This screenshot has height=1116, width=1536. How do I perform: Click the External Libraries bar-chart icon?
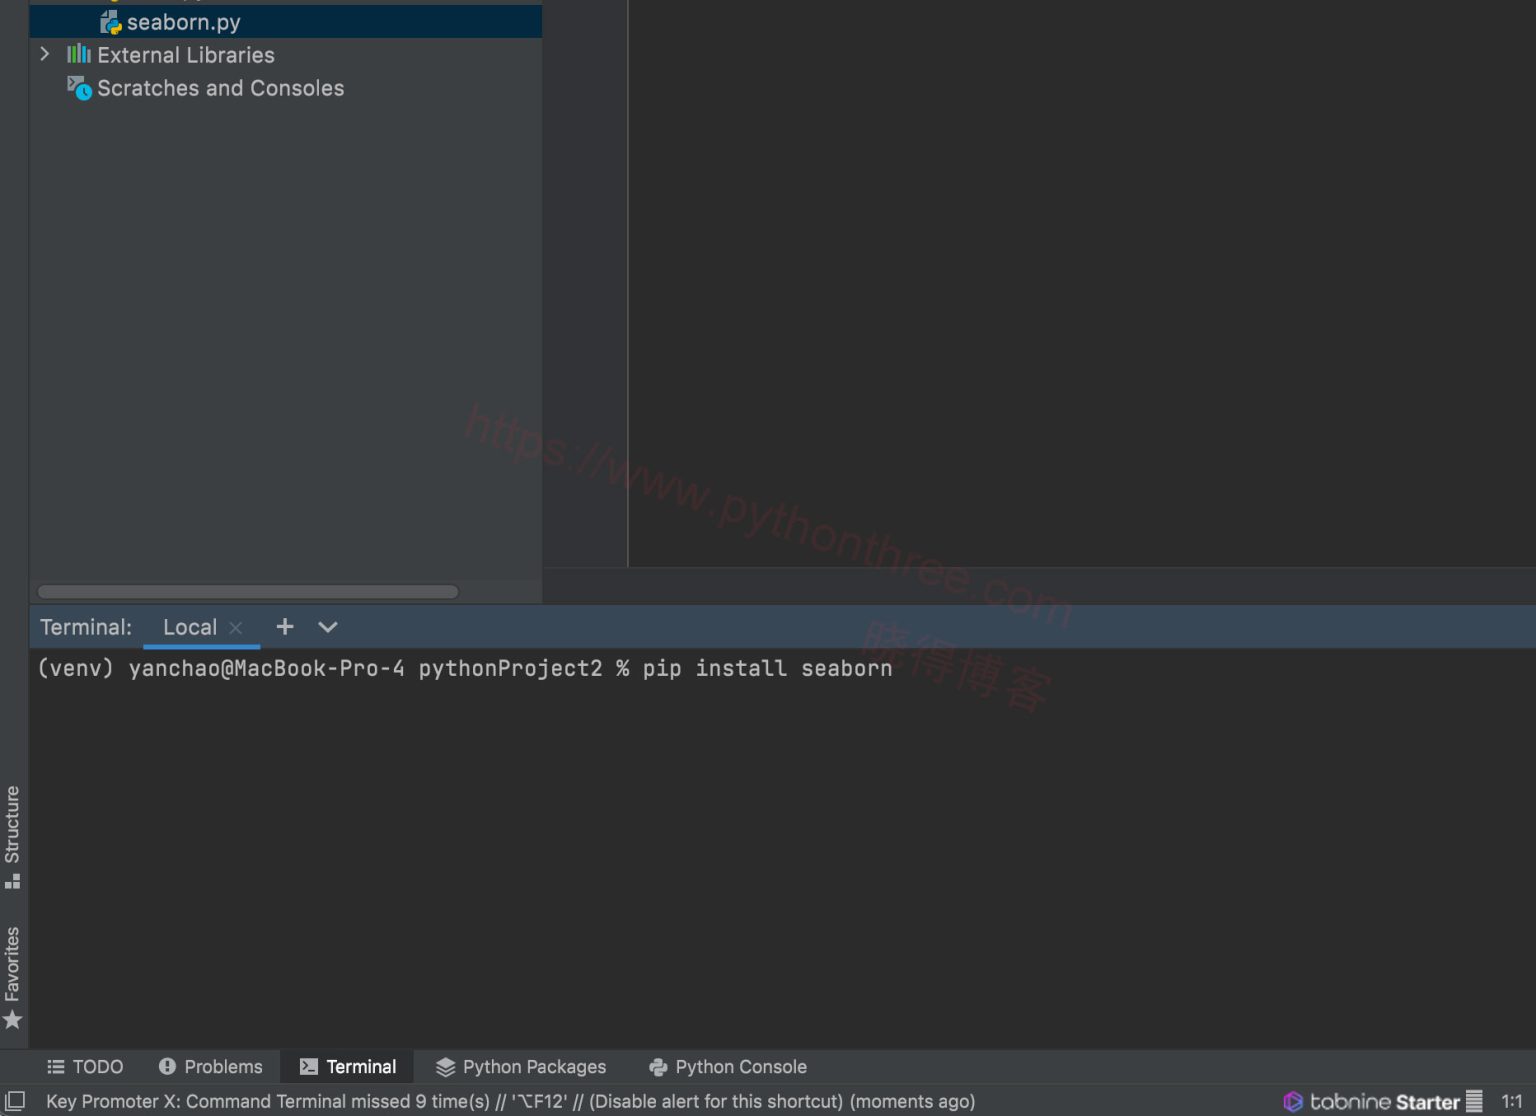click(x=79, y=54)
